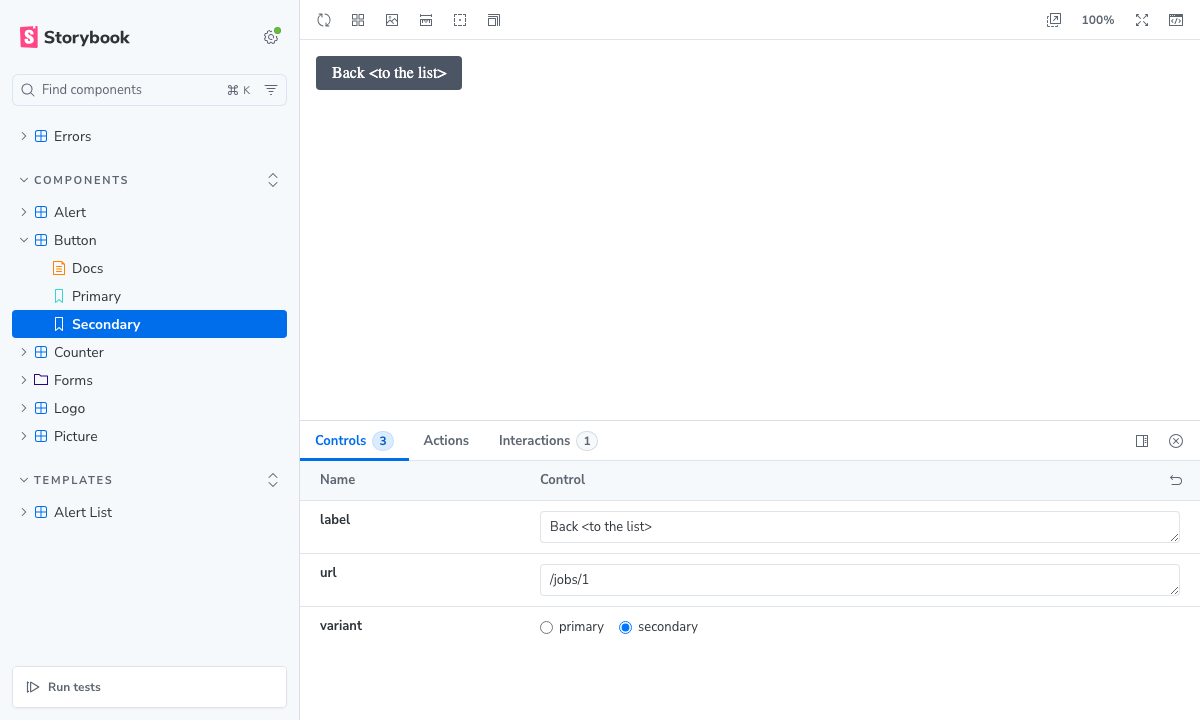This screenshot has width=1200, height=720.
Task: Switch to the Actions tab
Action: click(446, 441)
